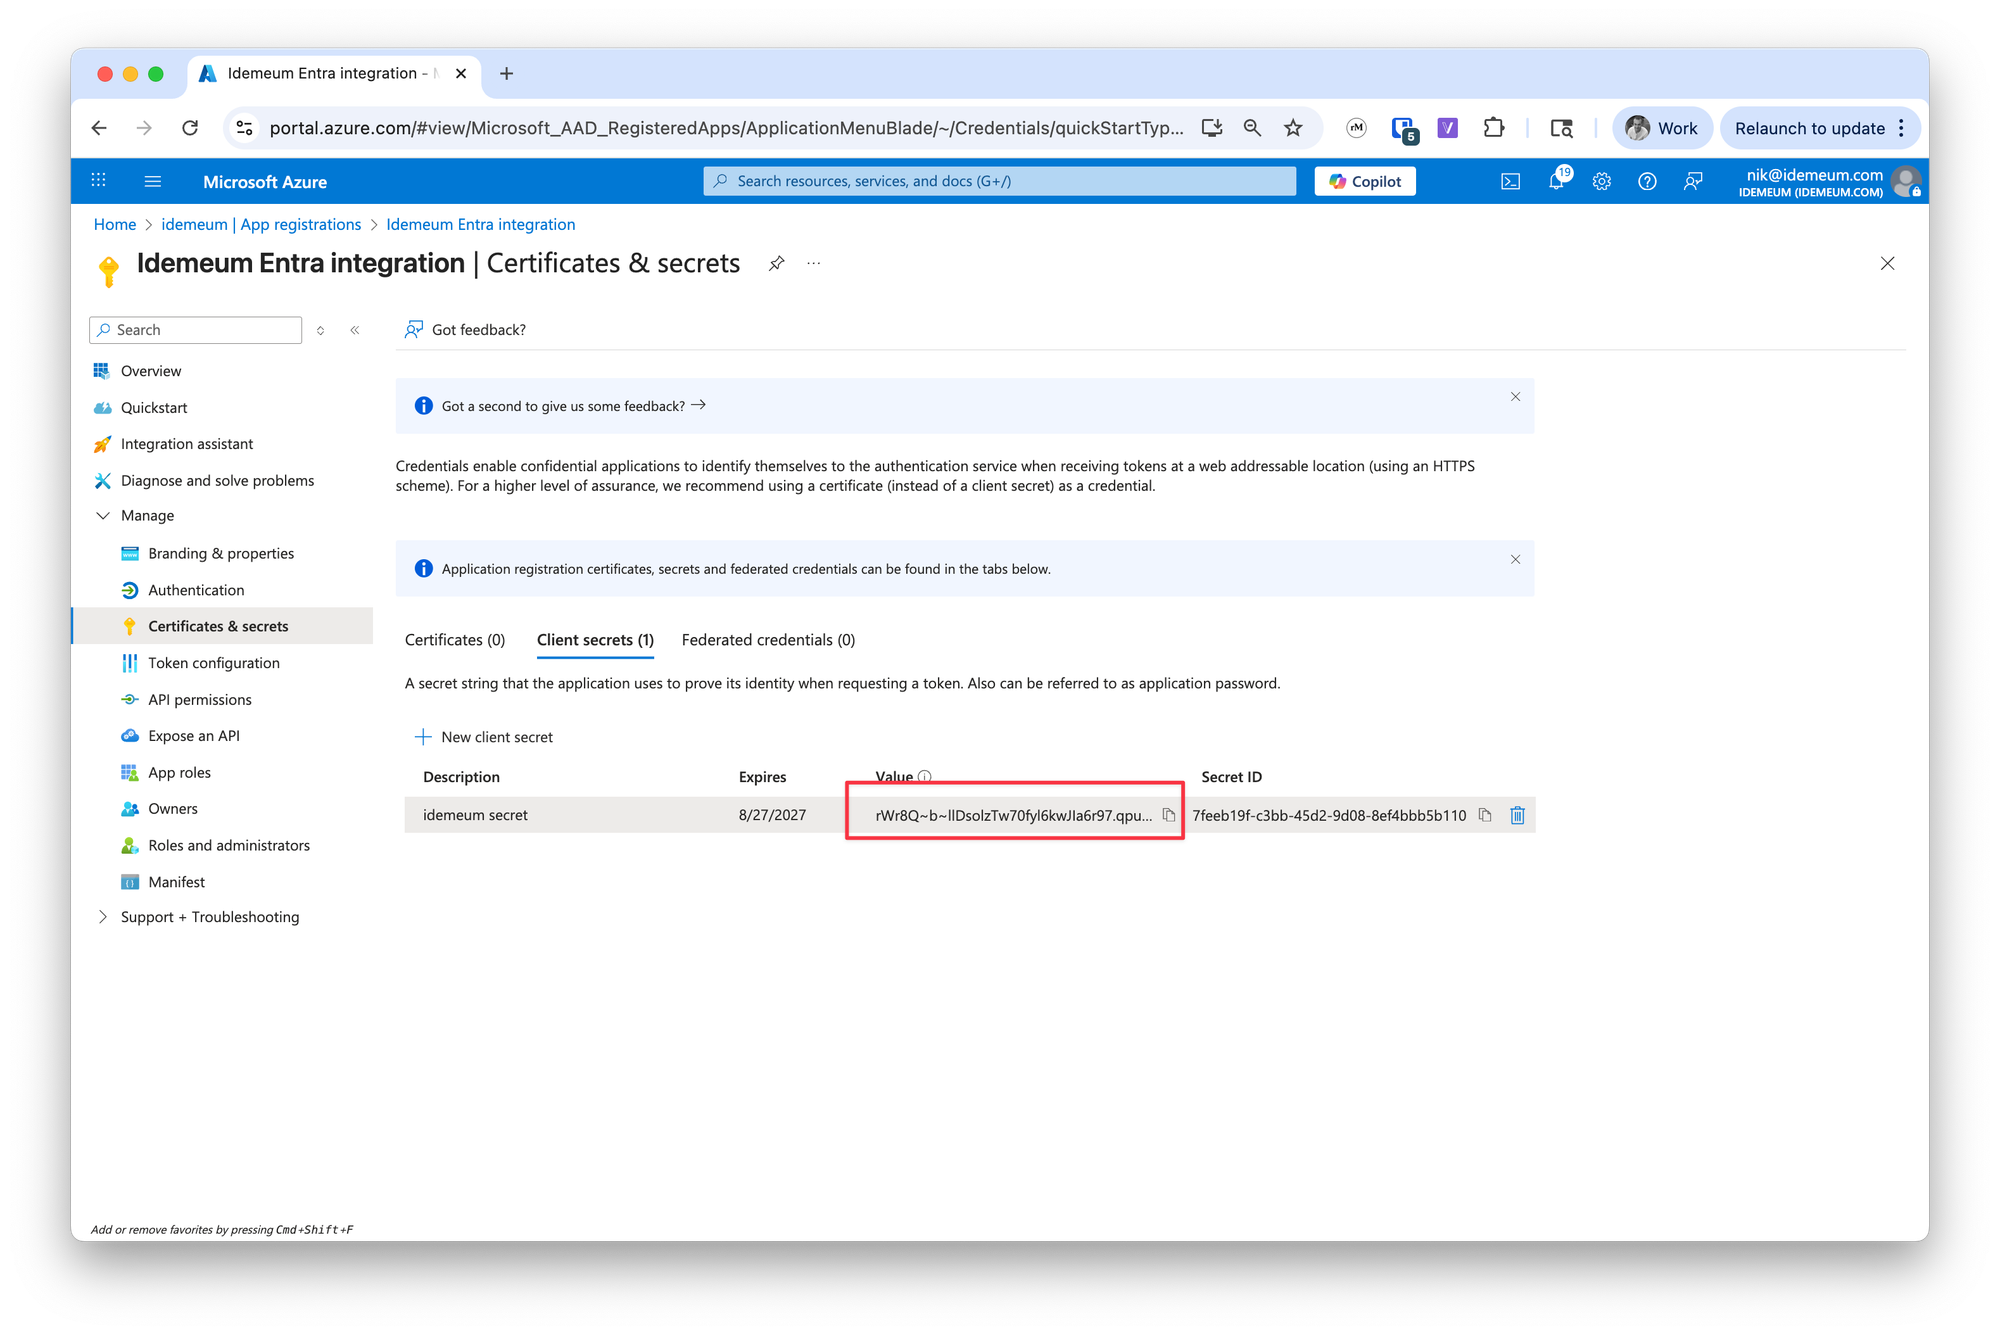Reload the browser page
The height and width of the screenshot is (1335, 2000).
[x=190, y=128]
